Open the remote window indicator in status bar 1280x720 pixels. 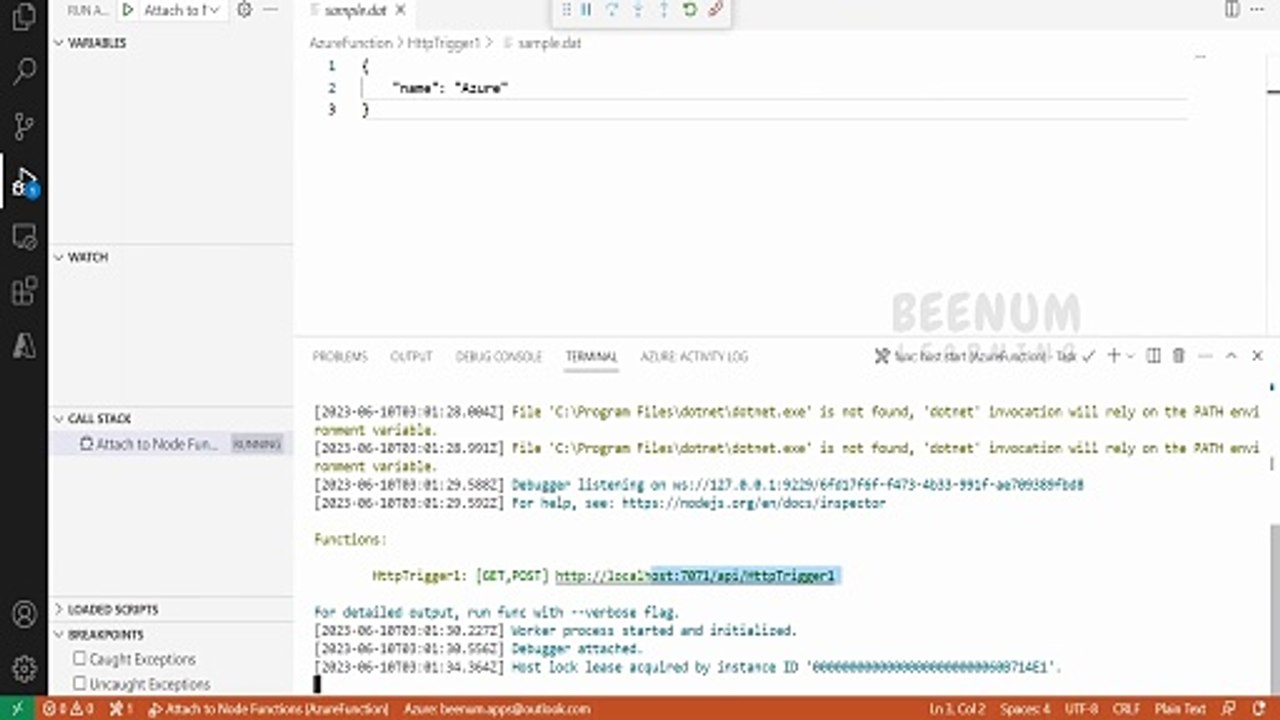(17, 709)
